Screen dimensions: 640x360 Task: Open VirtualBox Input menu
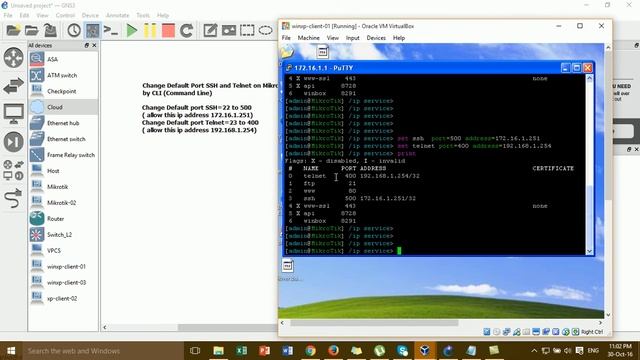[353, 38]
